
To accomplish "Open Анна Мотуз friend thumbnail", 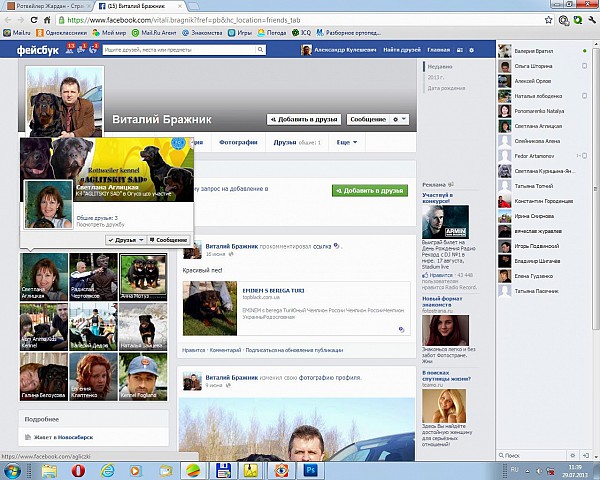I will pos(143,277).
